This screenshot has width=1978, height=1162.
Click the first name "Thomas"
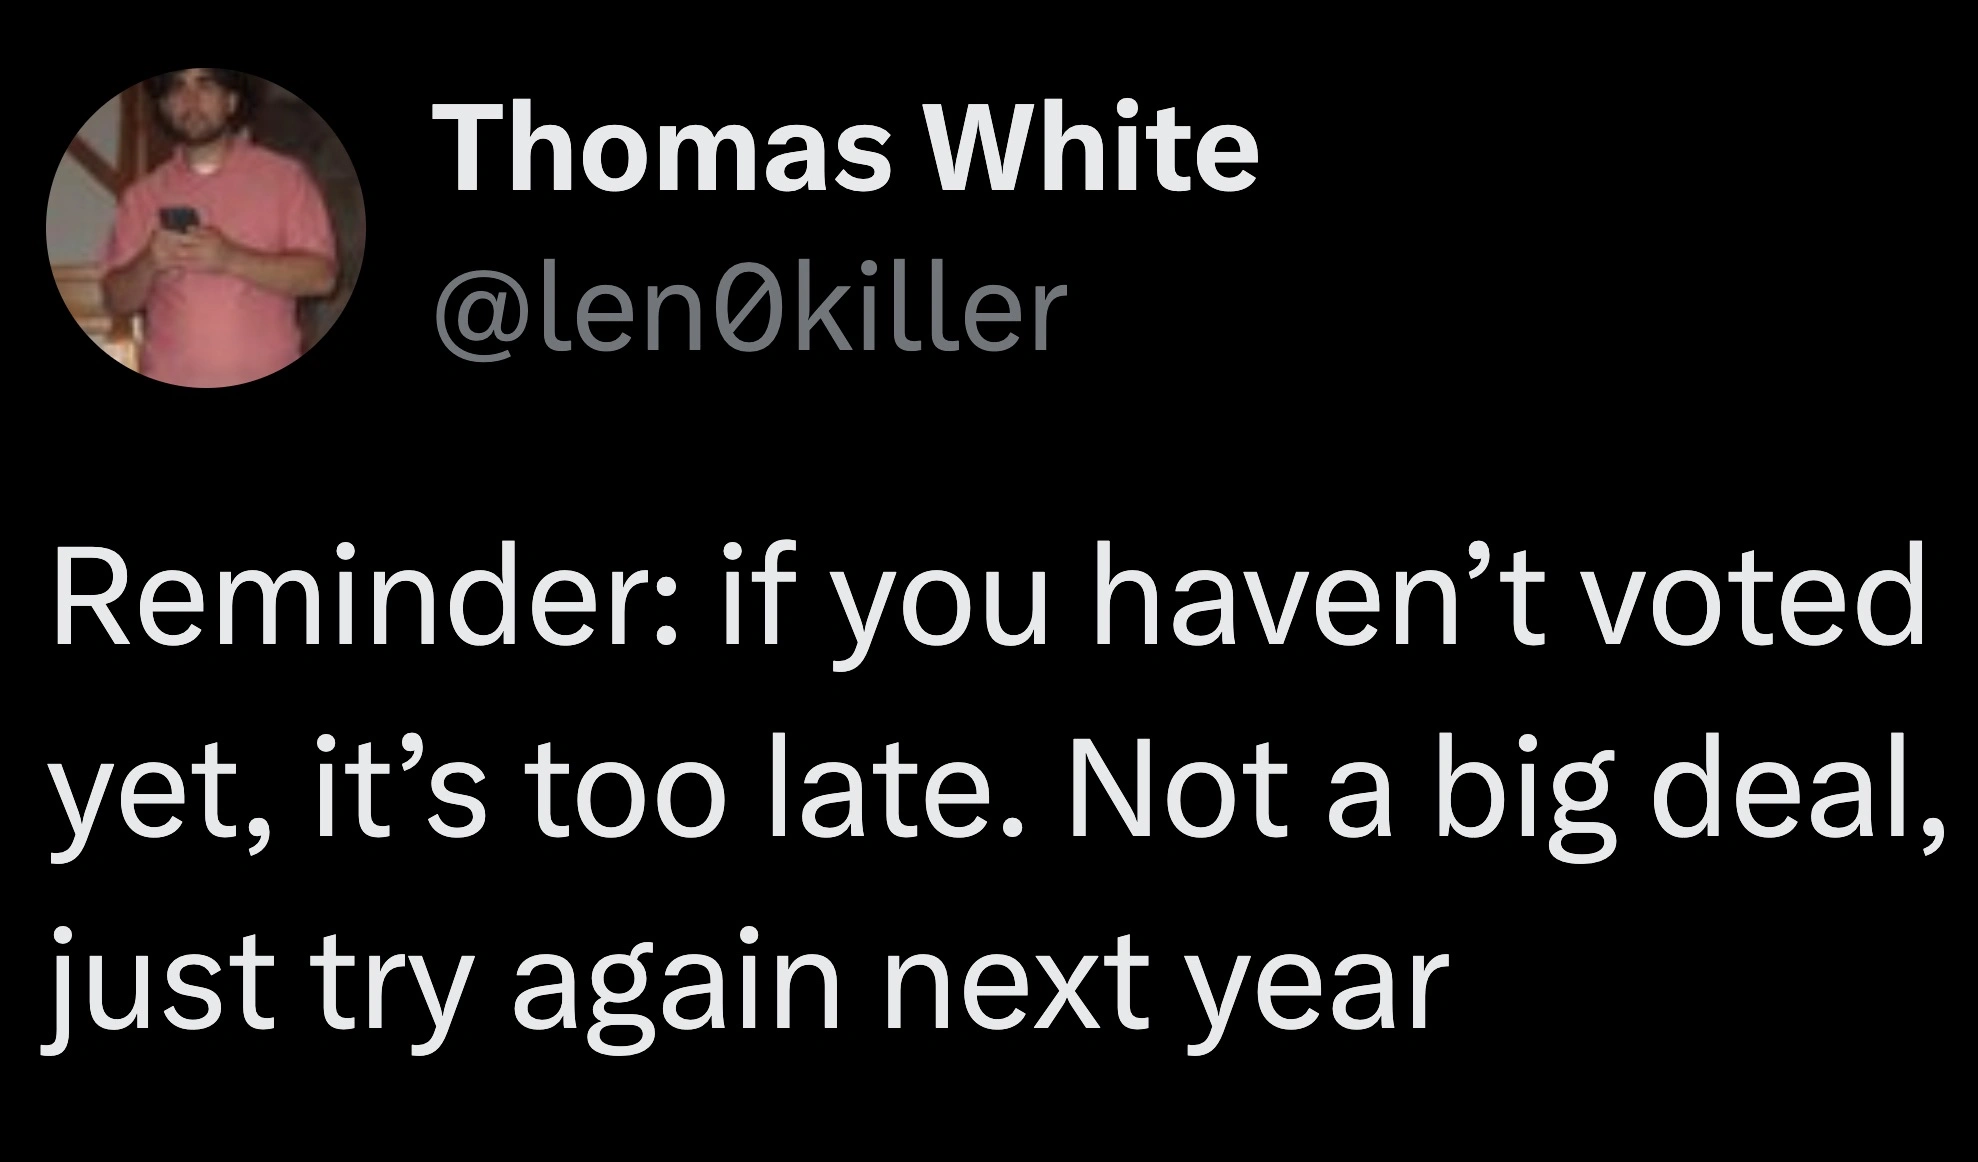[x=660, y=148]
